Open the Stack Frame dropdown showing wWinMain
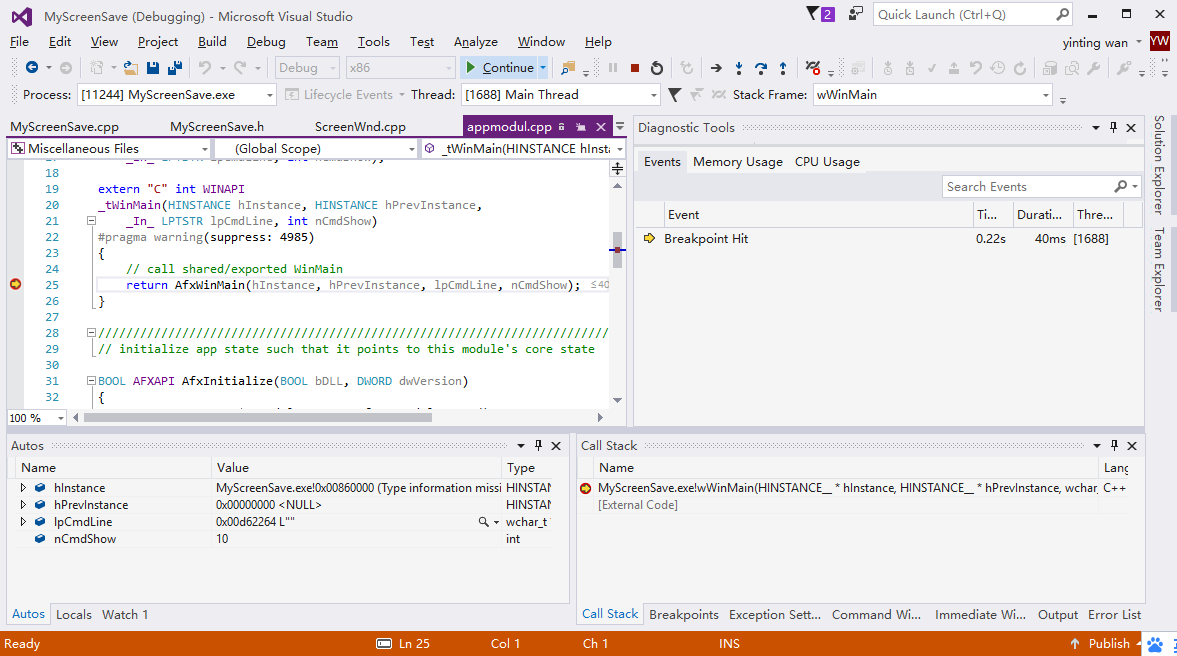The width and height of the screenshot is (1177, 656). point(1045,95)
